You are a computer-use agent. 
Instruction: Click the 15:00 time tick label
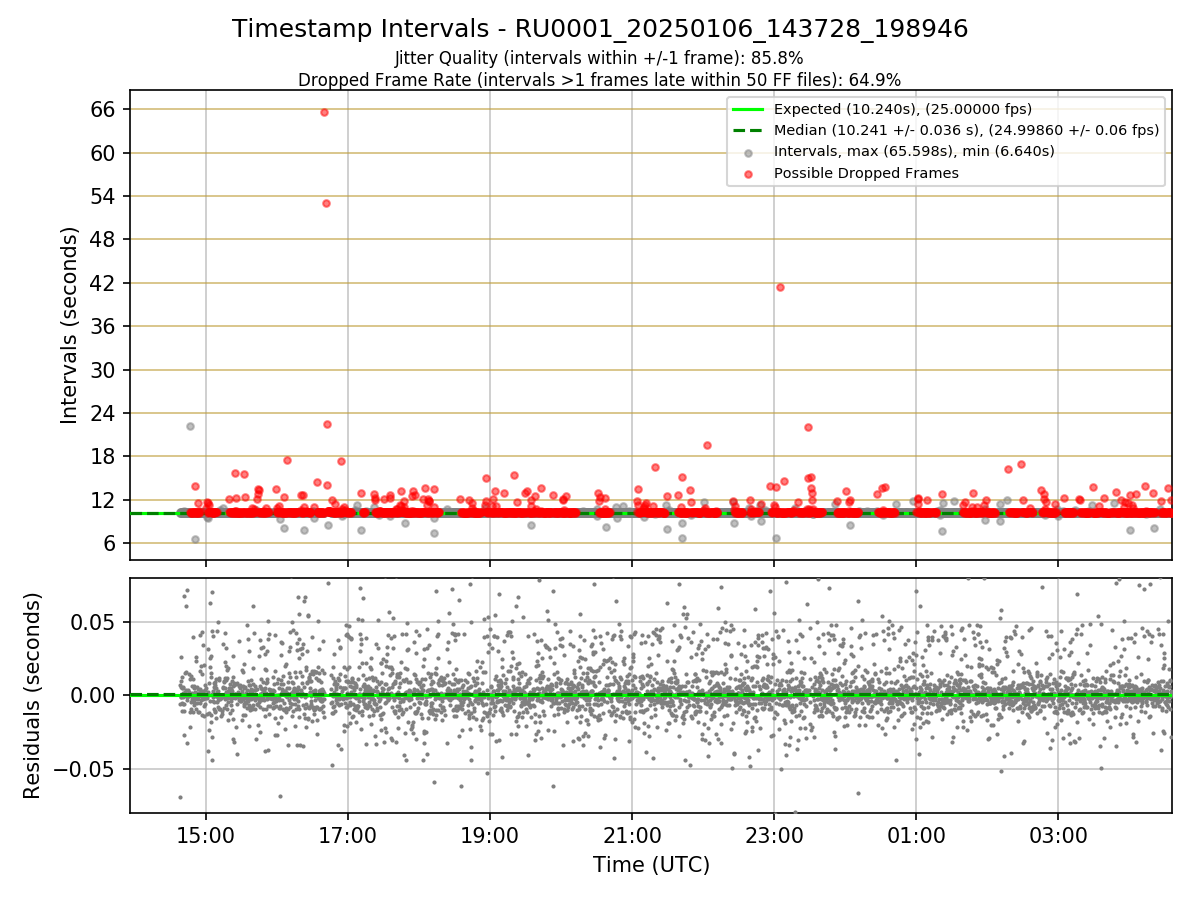206,835
